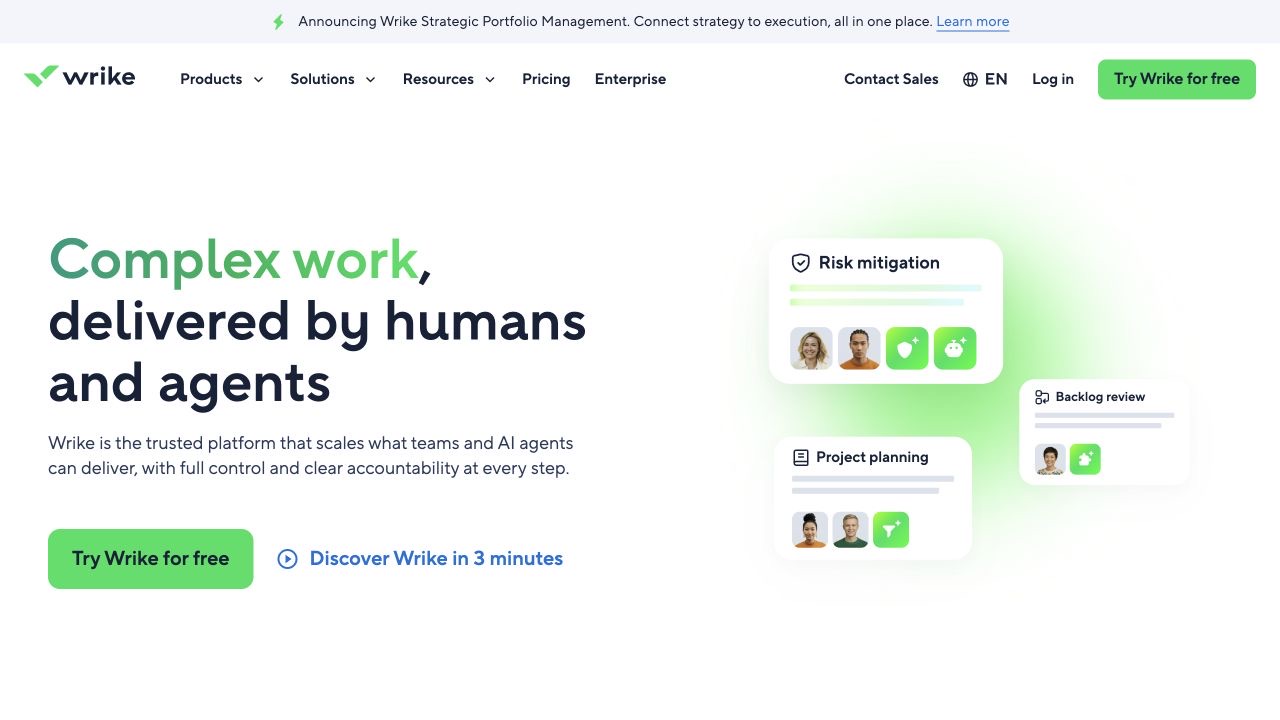Click the hero Try Wrike for free button
The height and width of the screenshot is (720, 1280).
point(151,559)
